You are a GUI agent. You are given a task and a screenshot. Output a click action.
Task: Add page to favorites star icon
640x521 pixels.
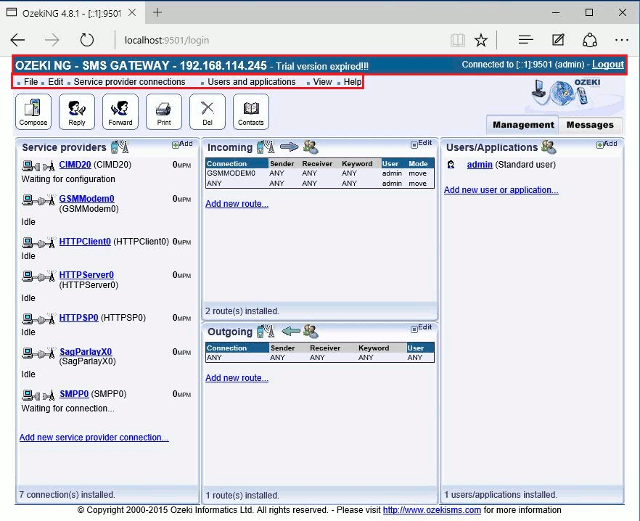pos(481,40)
